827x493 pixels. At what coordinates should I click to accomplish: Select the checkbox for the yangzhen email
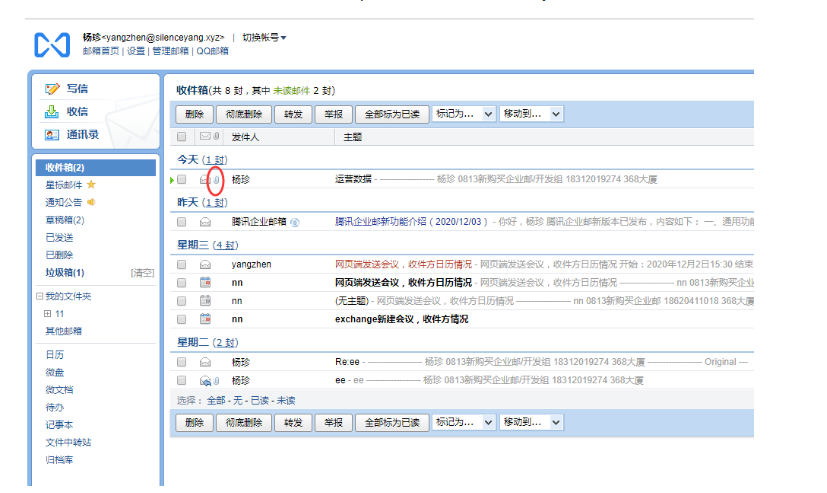[x=181, y=265]
